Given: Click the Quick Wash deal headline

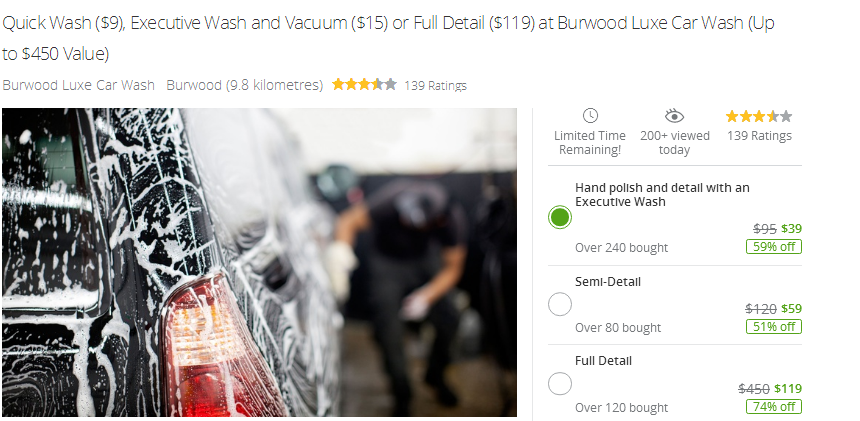Looking at the screenshot, I should click(x=388, y=38).
